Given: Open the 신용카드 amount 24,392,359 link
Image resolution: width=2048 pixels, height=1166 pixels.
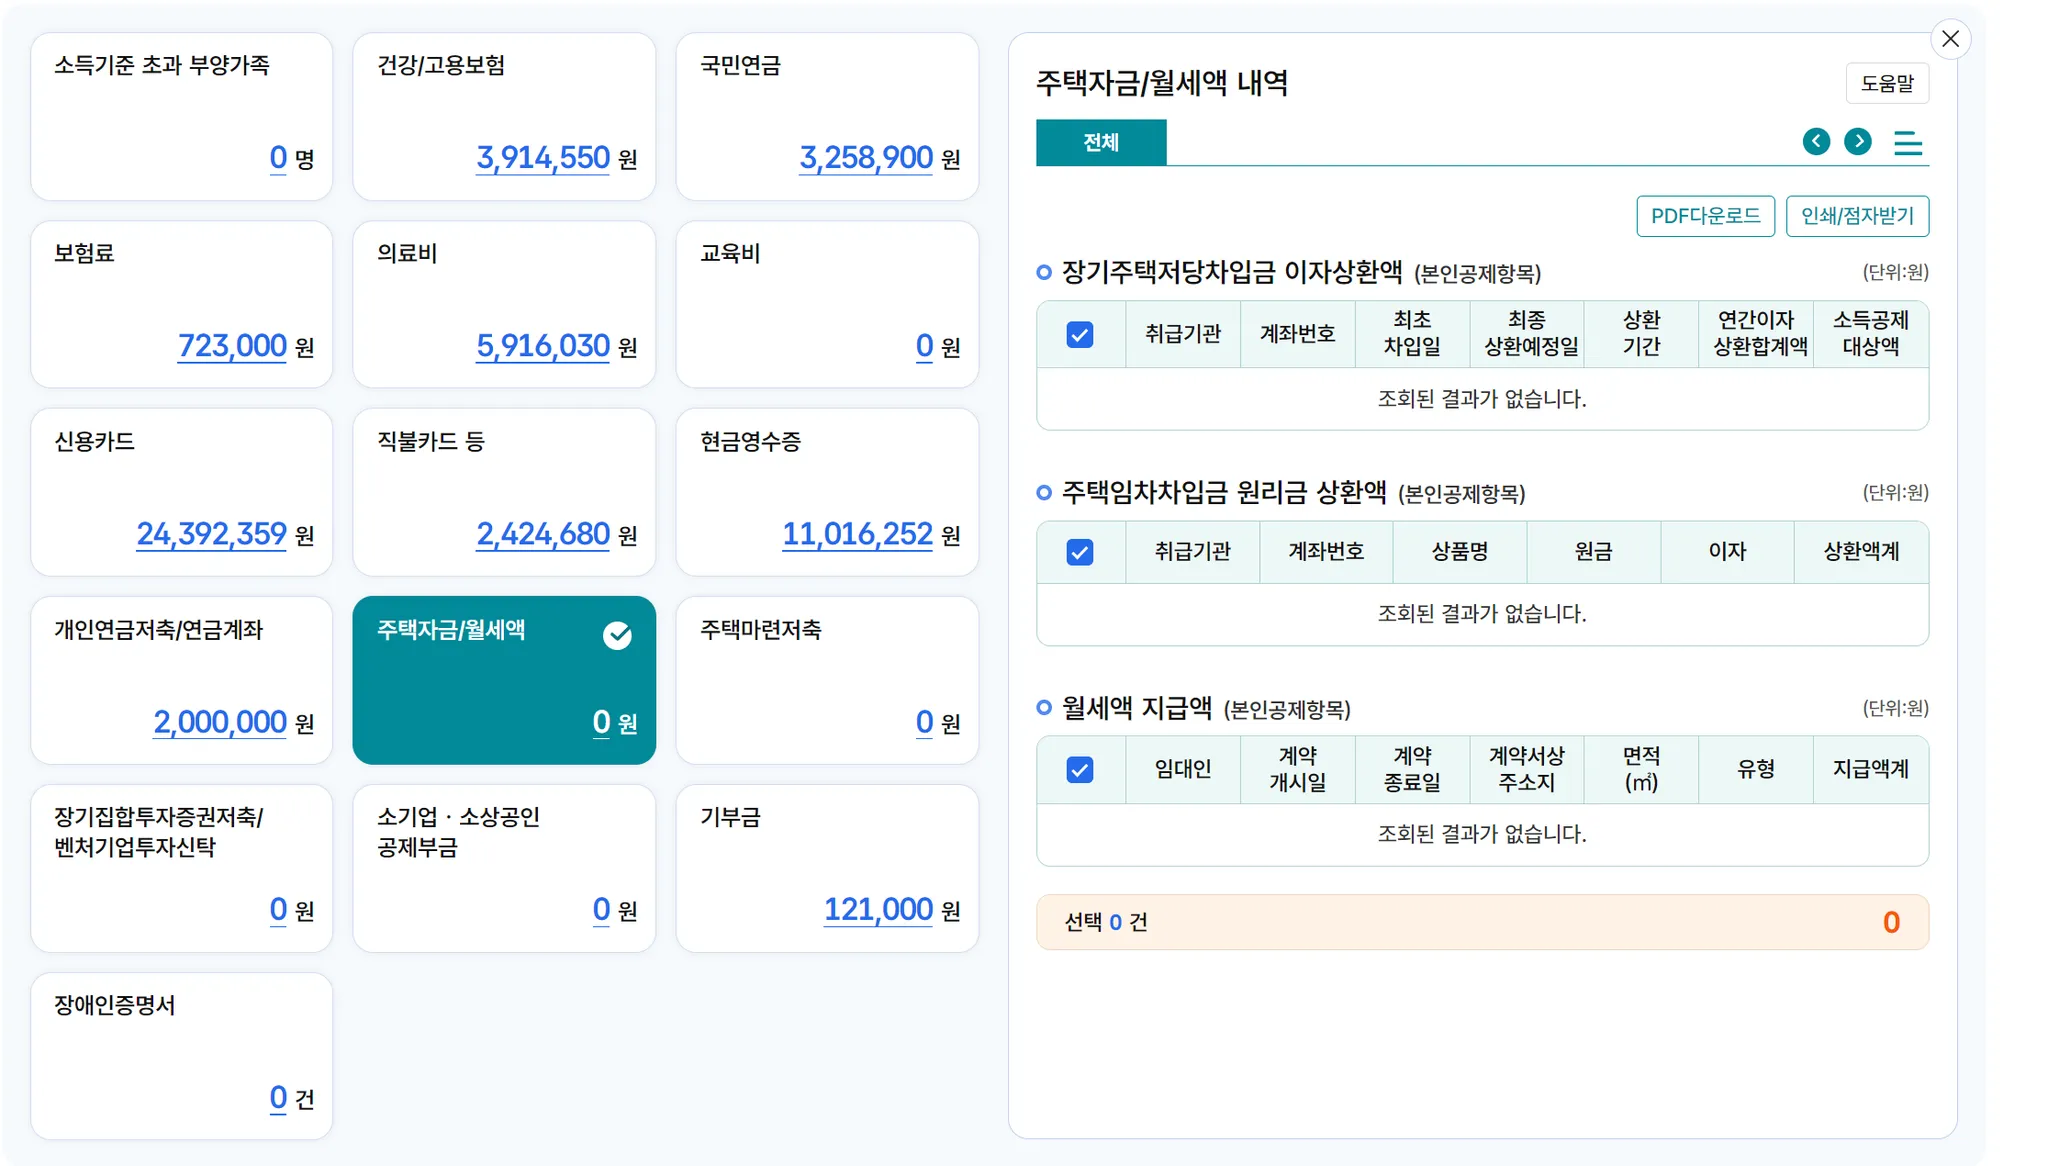Looking at the screenshot, I should (x=212, y=534).
